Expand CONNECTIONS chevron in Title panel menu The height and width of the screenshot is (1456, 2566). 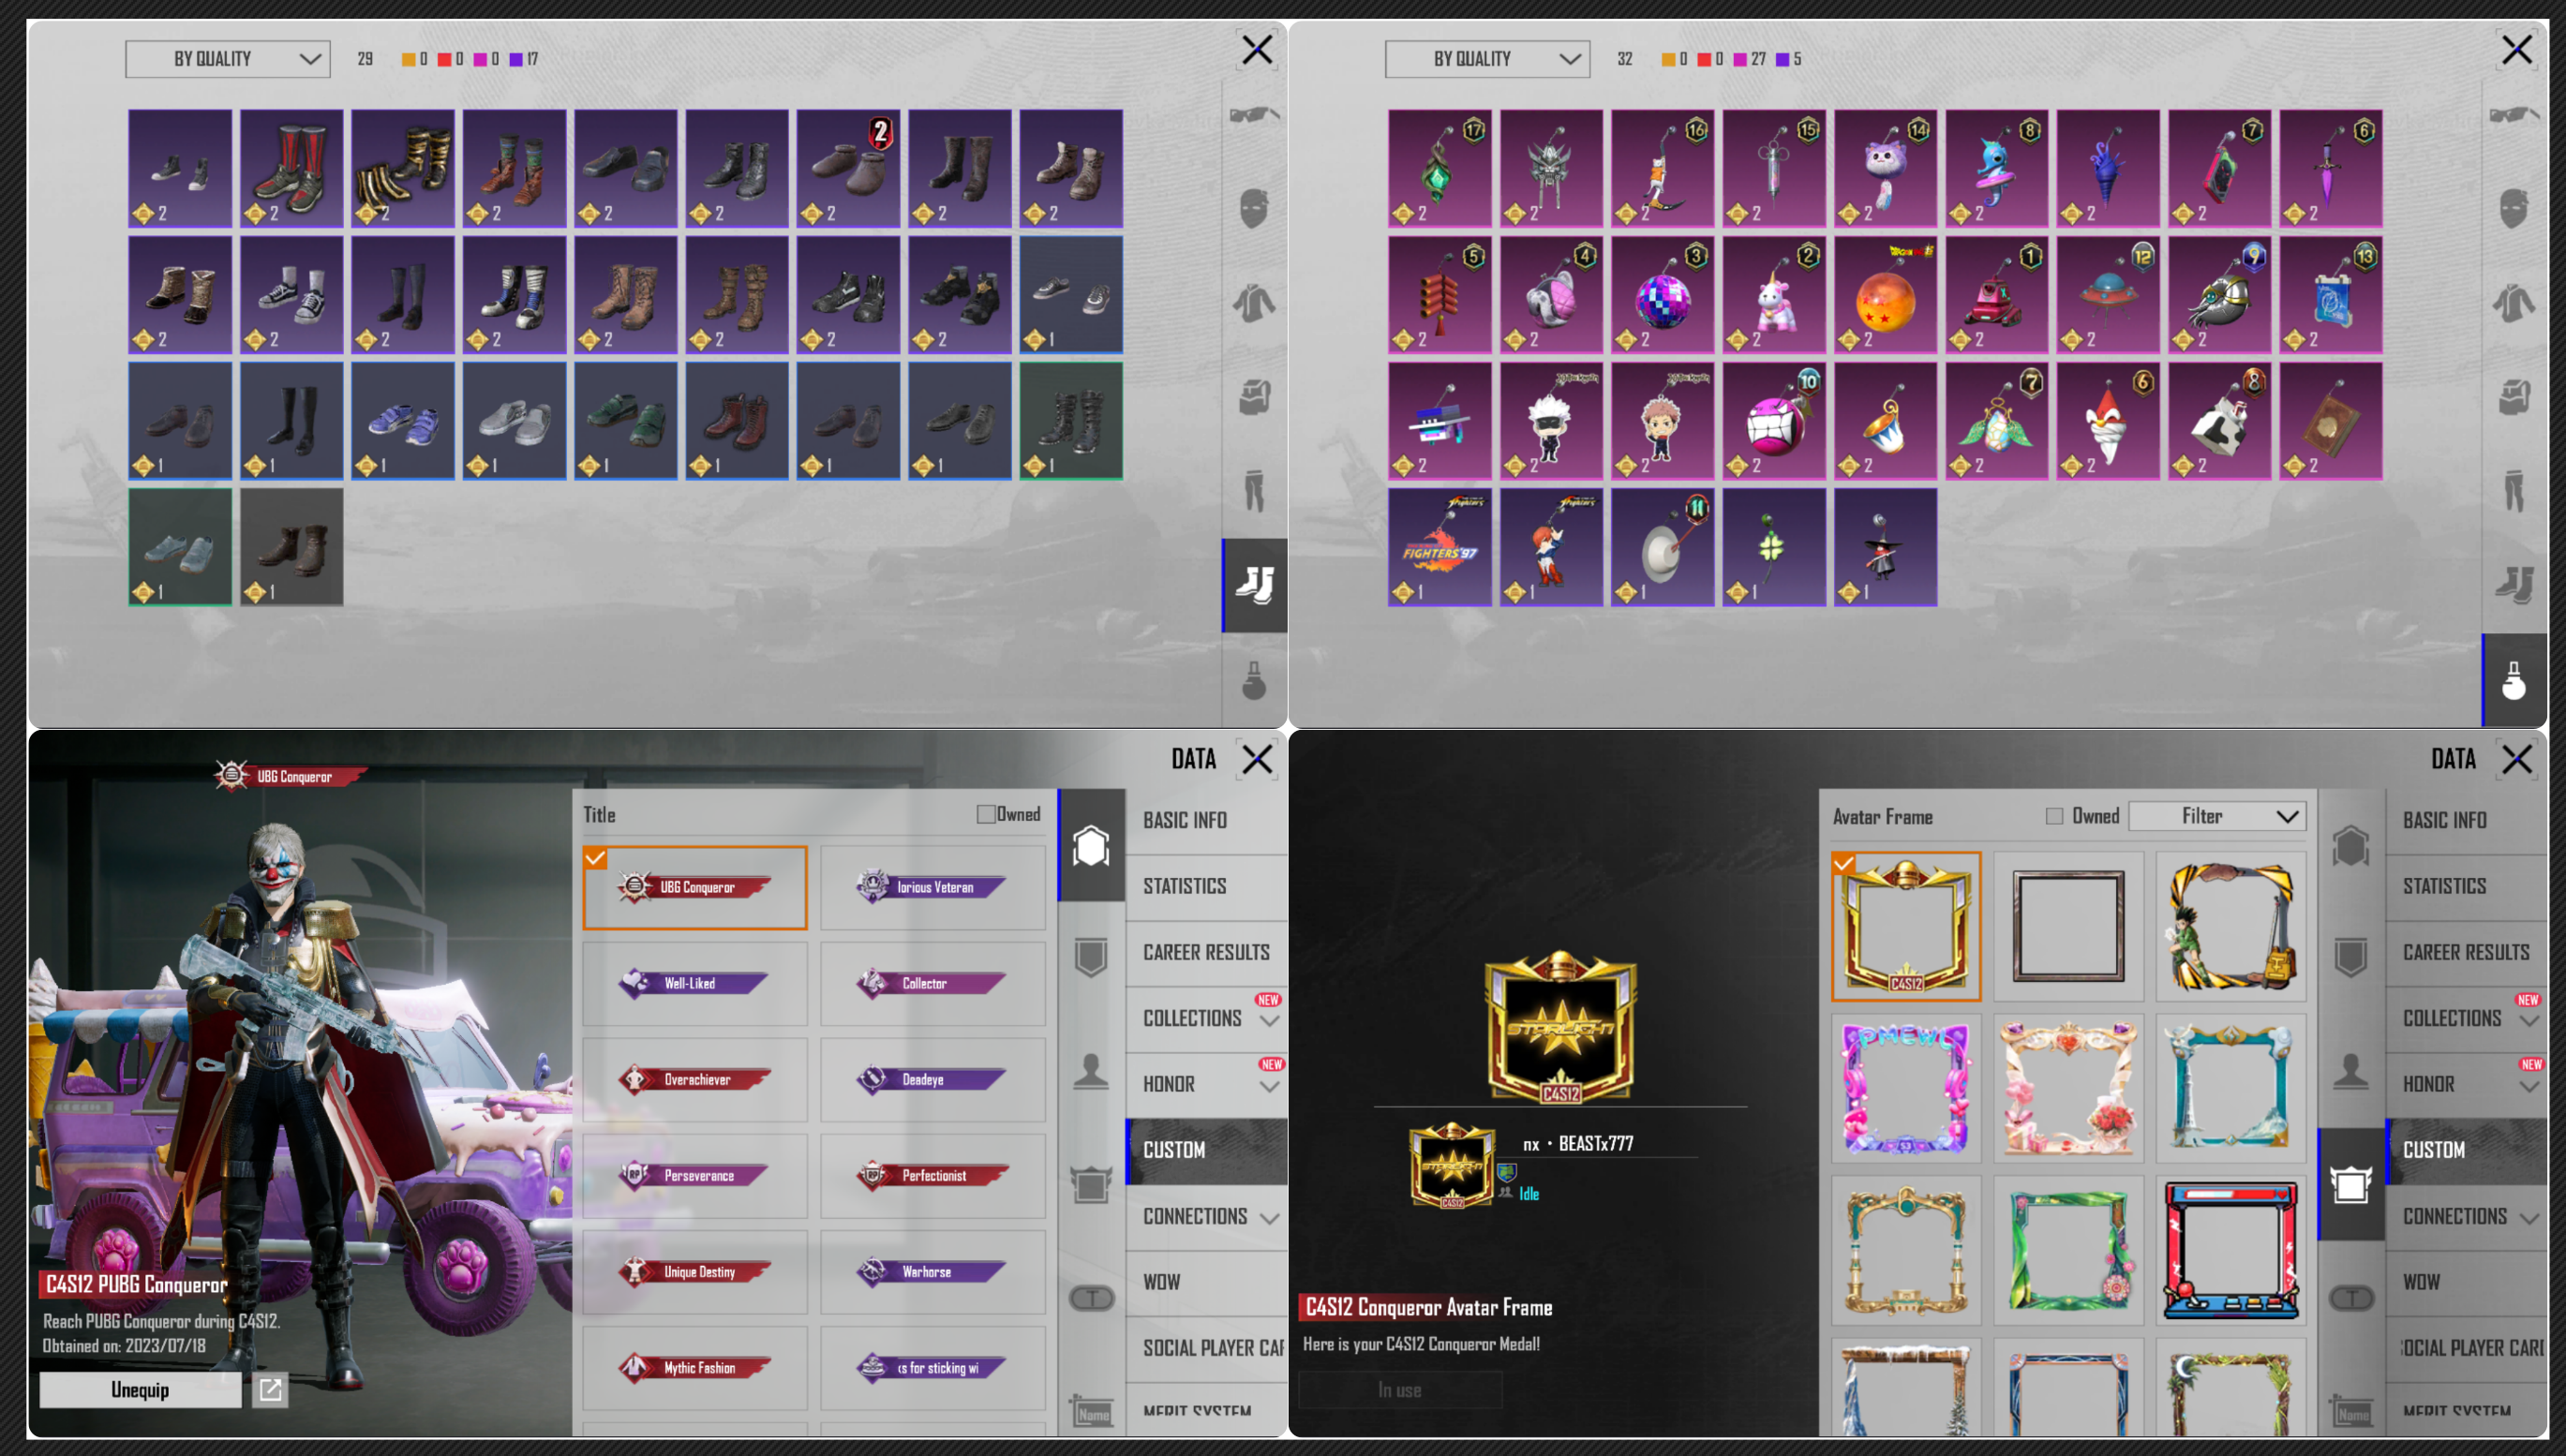1269,1218
